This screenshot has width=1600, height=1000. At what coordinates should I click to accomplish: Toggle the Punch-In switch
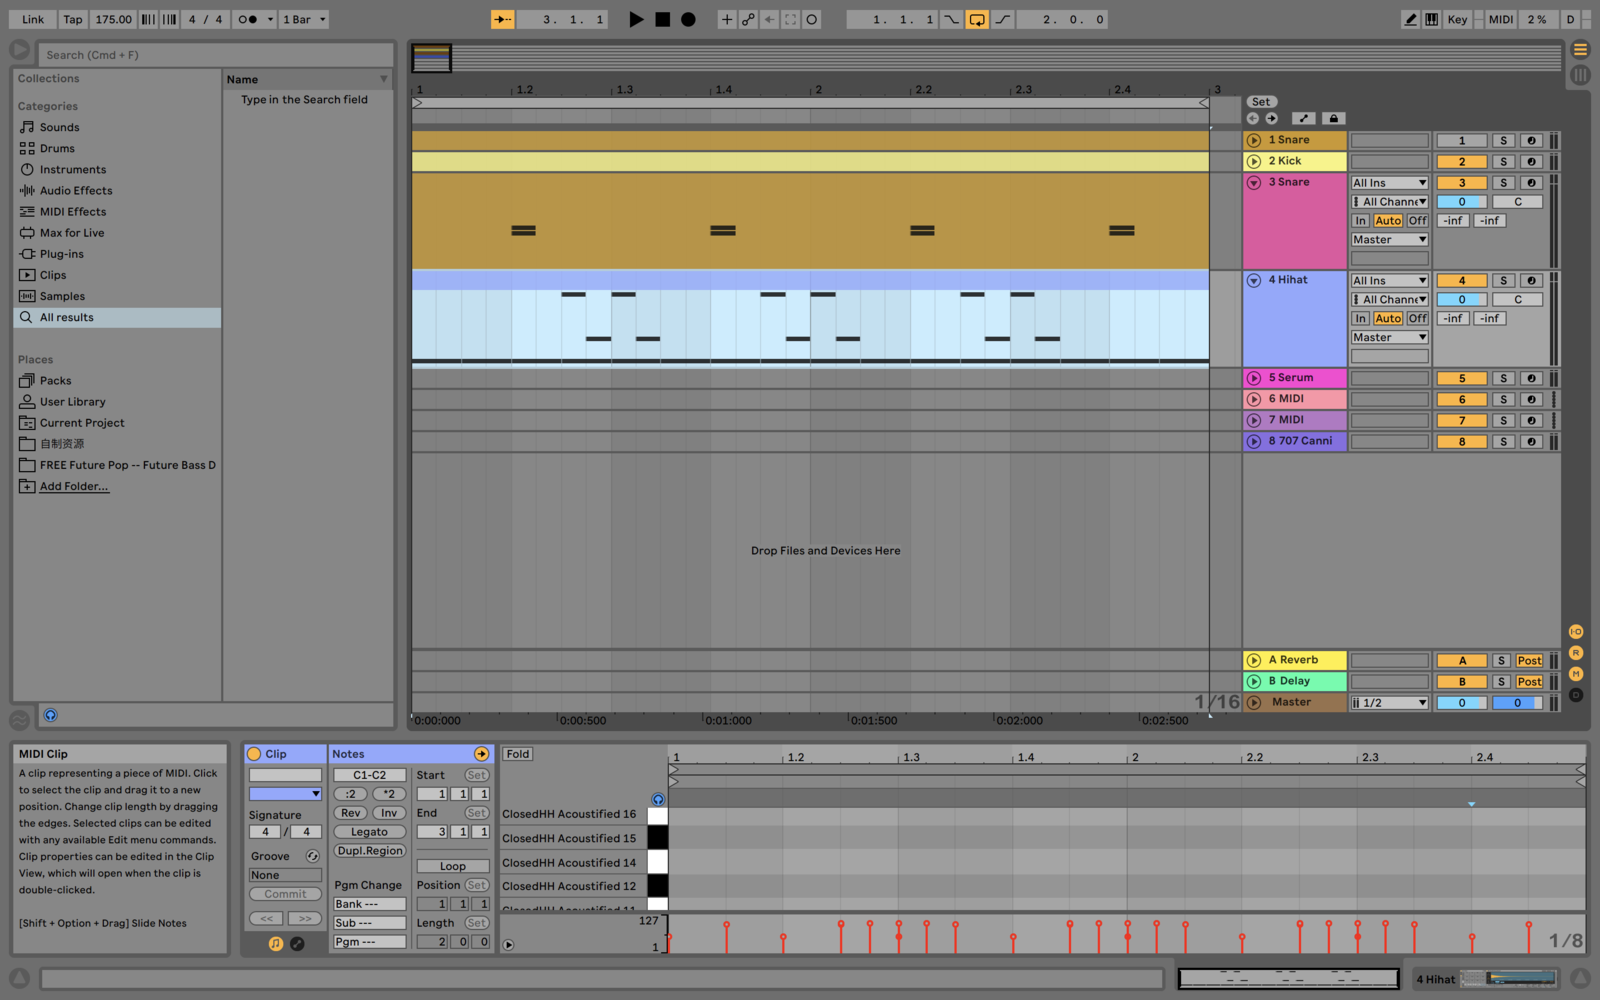click(x=951, y=19)
